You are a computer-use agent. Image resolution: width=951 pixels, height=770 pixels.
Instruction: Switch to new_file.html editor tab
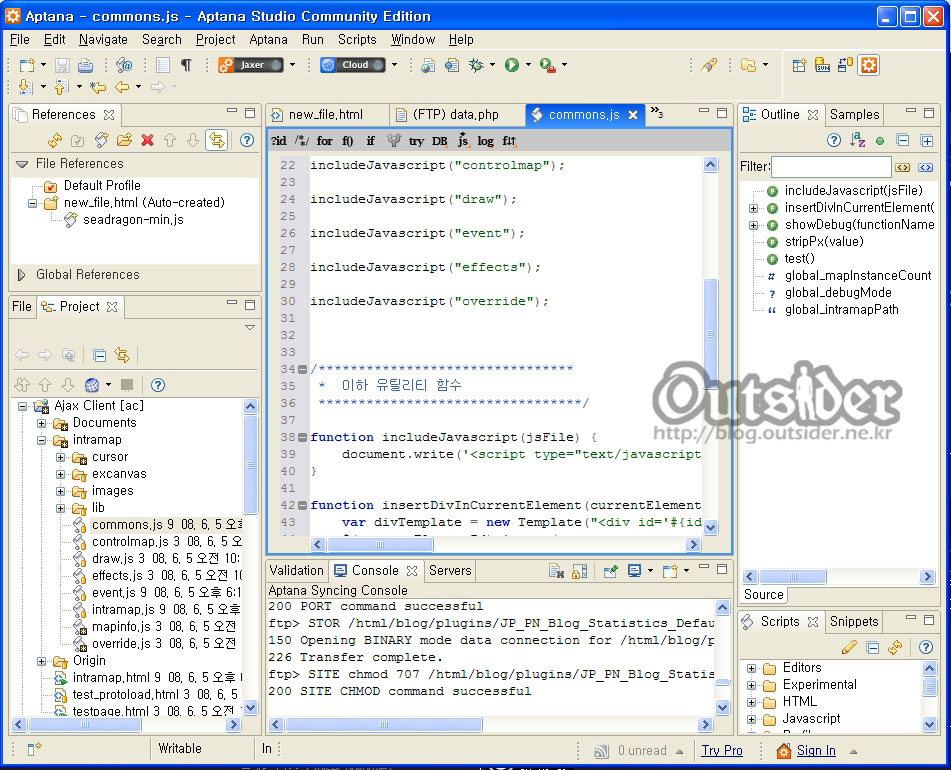click(x=326, y=115)
